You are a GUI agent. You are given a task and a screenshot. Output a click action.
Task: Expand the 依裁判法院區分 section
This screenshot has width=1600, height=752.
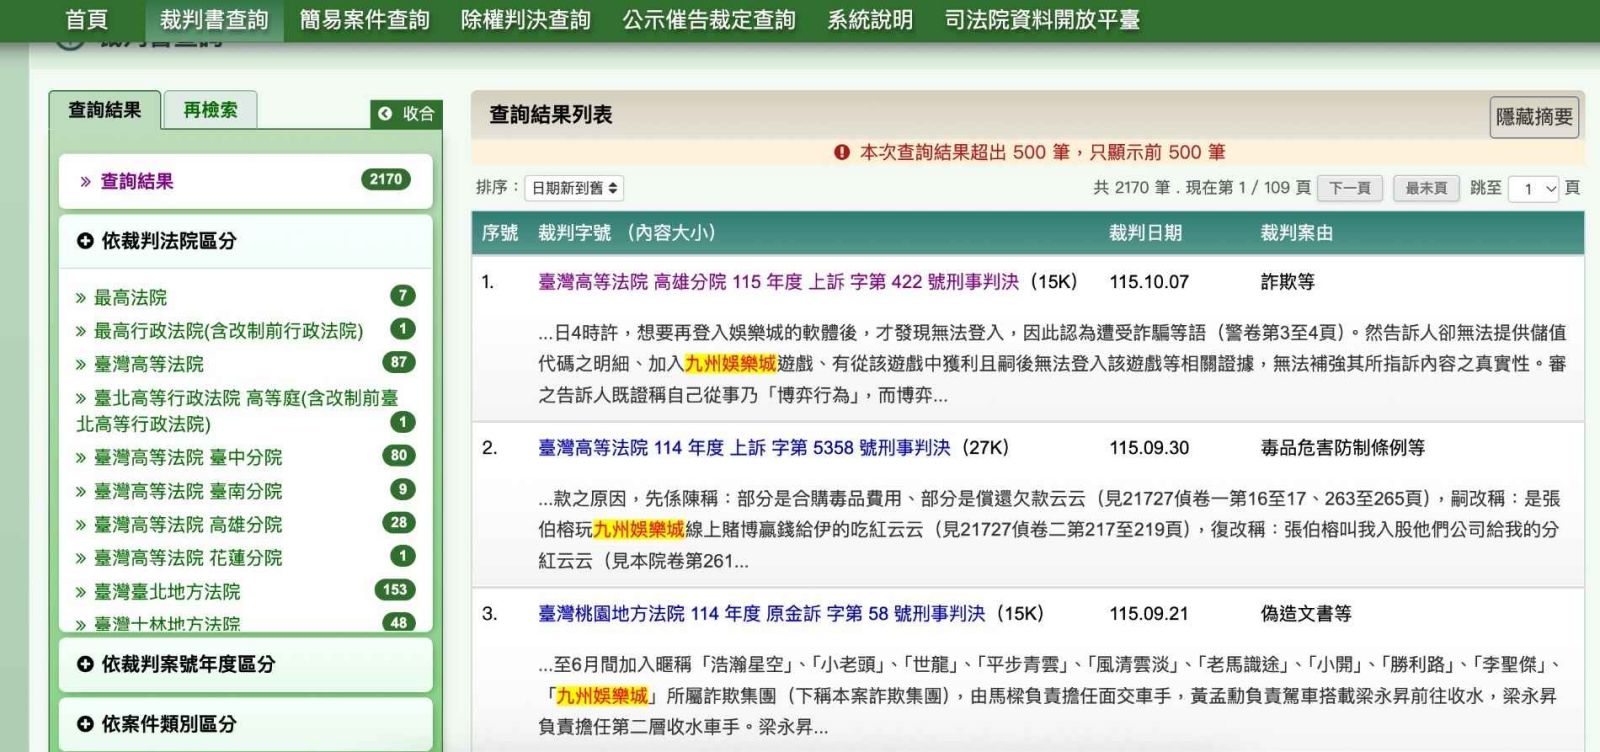click(x=246, y=241)
